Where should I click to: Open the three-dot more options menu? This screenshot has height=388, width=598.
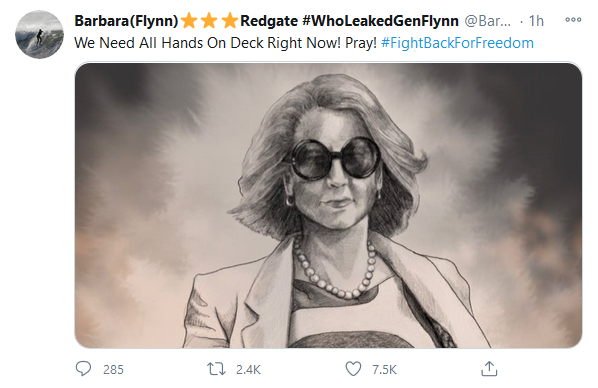click(573, 19)
